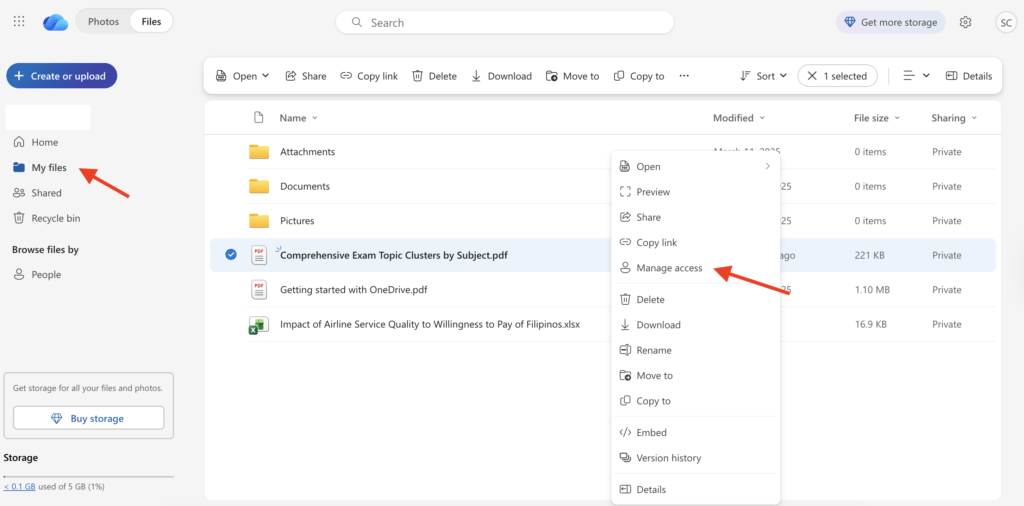1024x506 pixels.
Task: Click PDF icon of Getting started file
Action: (x=259, y=290)
